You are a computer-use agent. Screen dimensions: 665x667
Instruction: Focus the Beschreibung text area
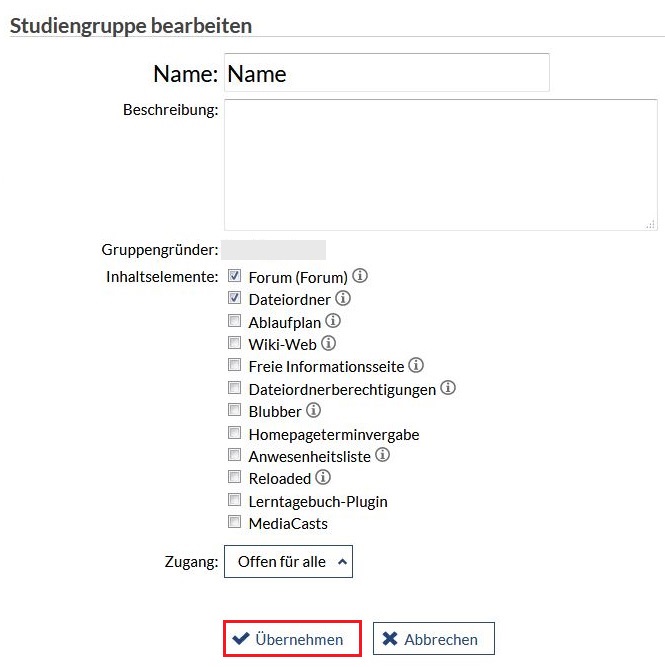click(440, 164)
